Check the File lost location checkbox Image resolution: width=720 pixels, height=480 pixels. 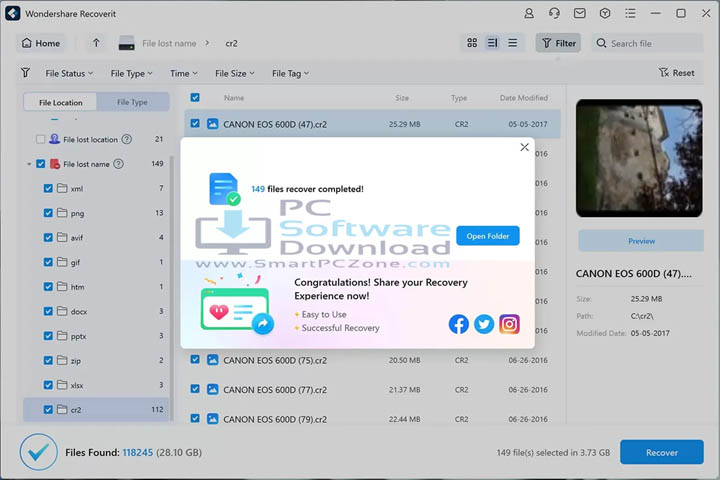point(40,139)
